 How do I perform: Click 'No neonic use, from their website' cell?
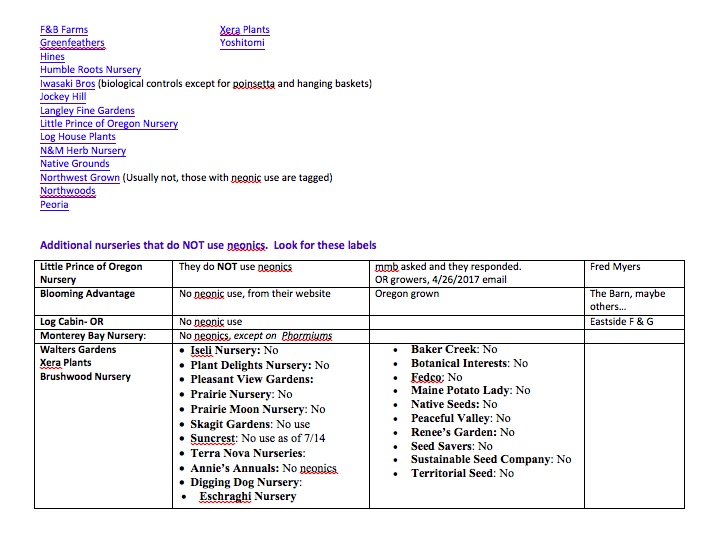[271, 302]
